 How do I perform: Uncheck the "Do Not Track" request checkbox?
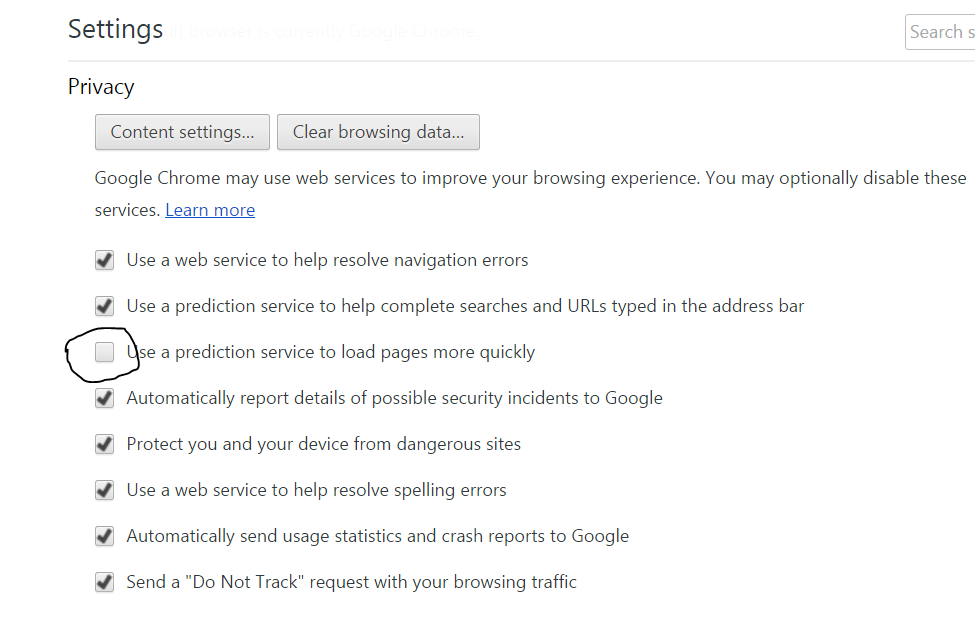pos(104,582)
